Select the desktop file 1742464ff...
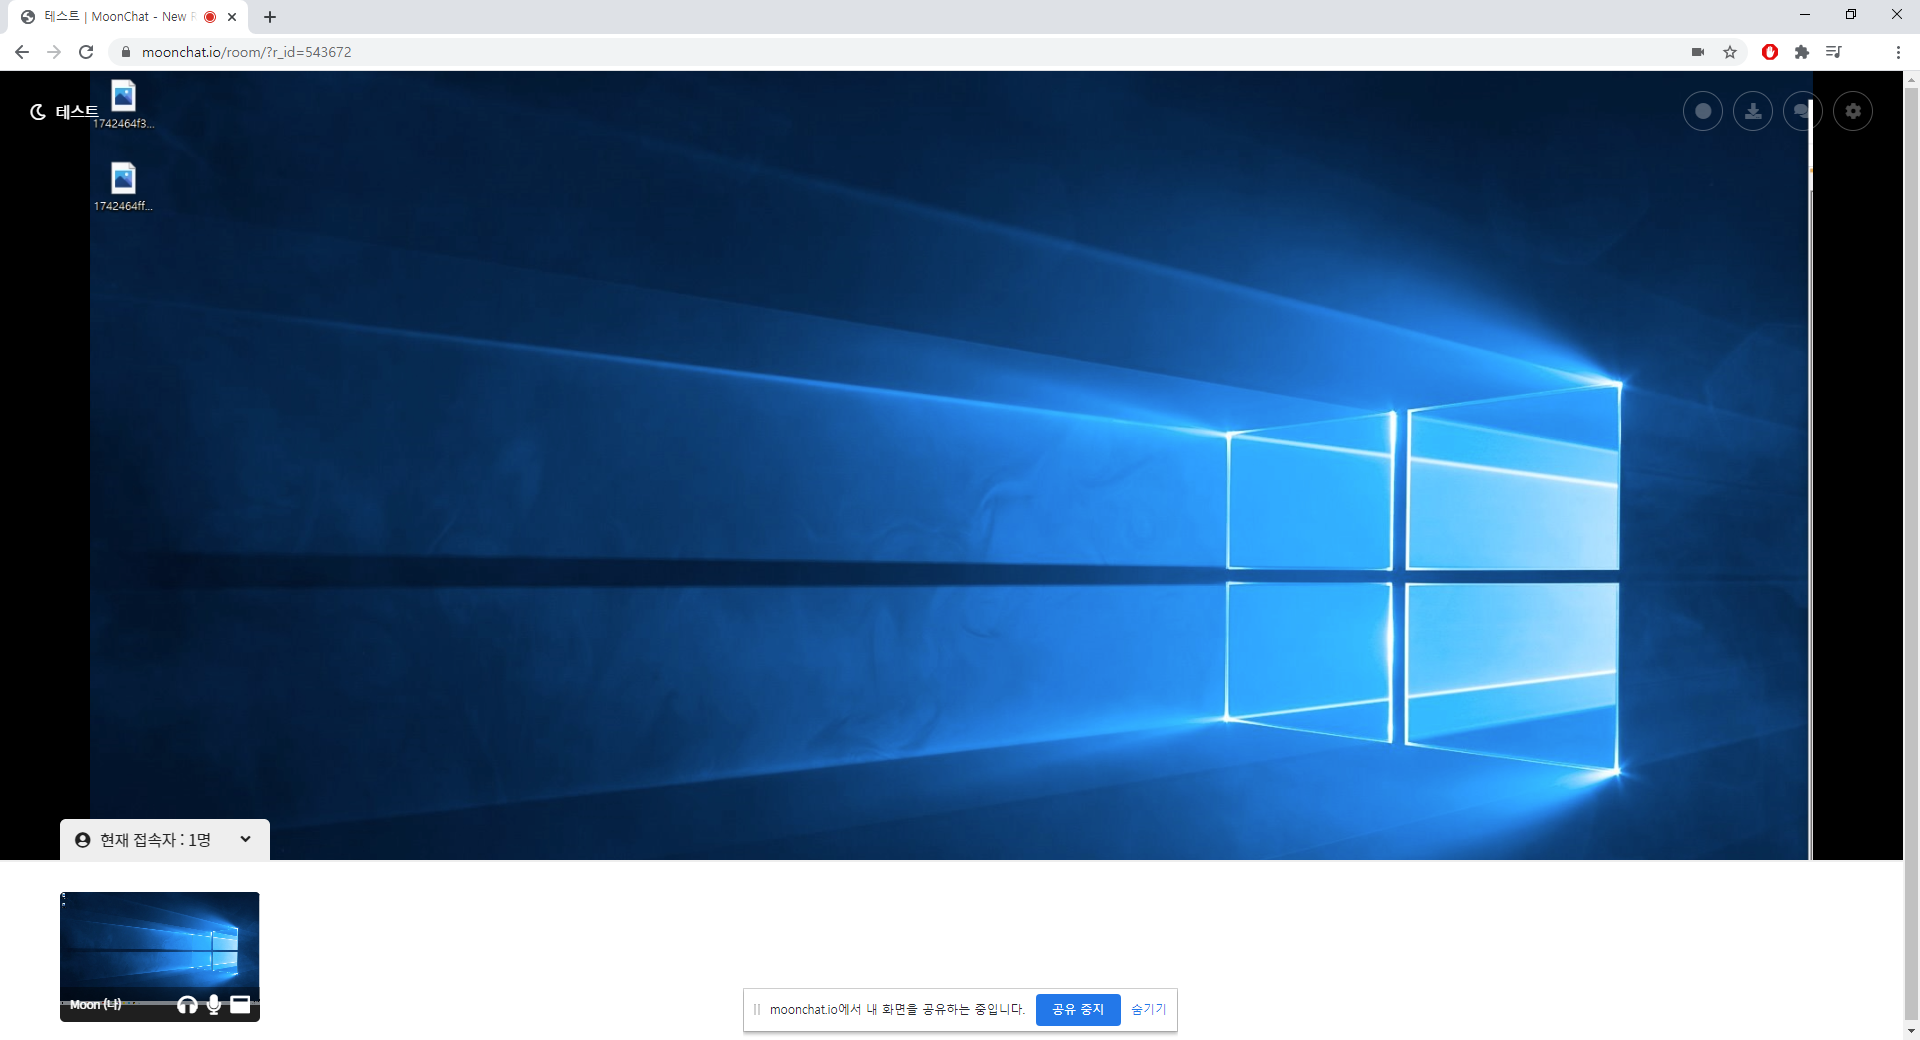Image resolution: width=1920 pixels, height=1040 pixels. click(123, 187)
